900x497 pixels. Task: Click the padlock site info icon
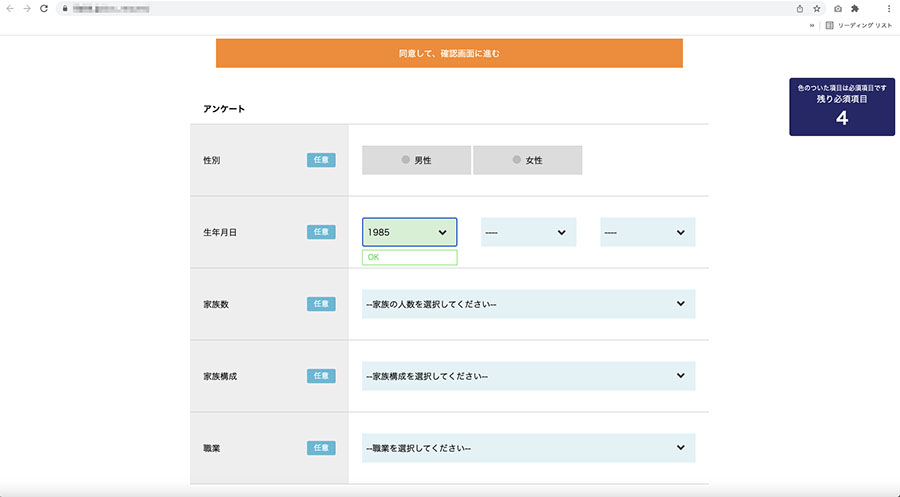coord(64,8)
